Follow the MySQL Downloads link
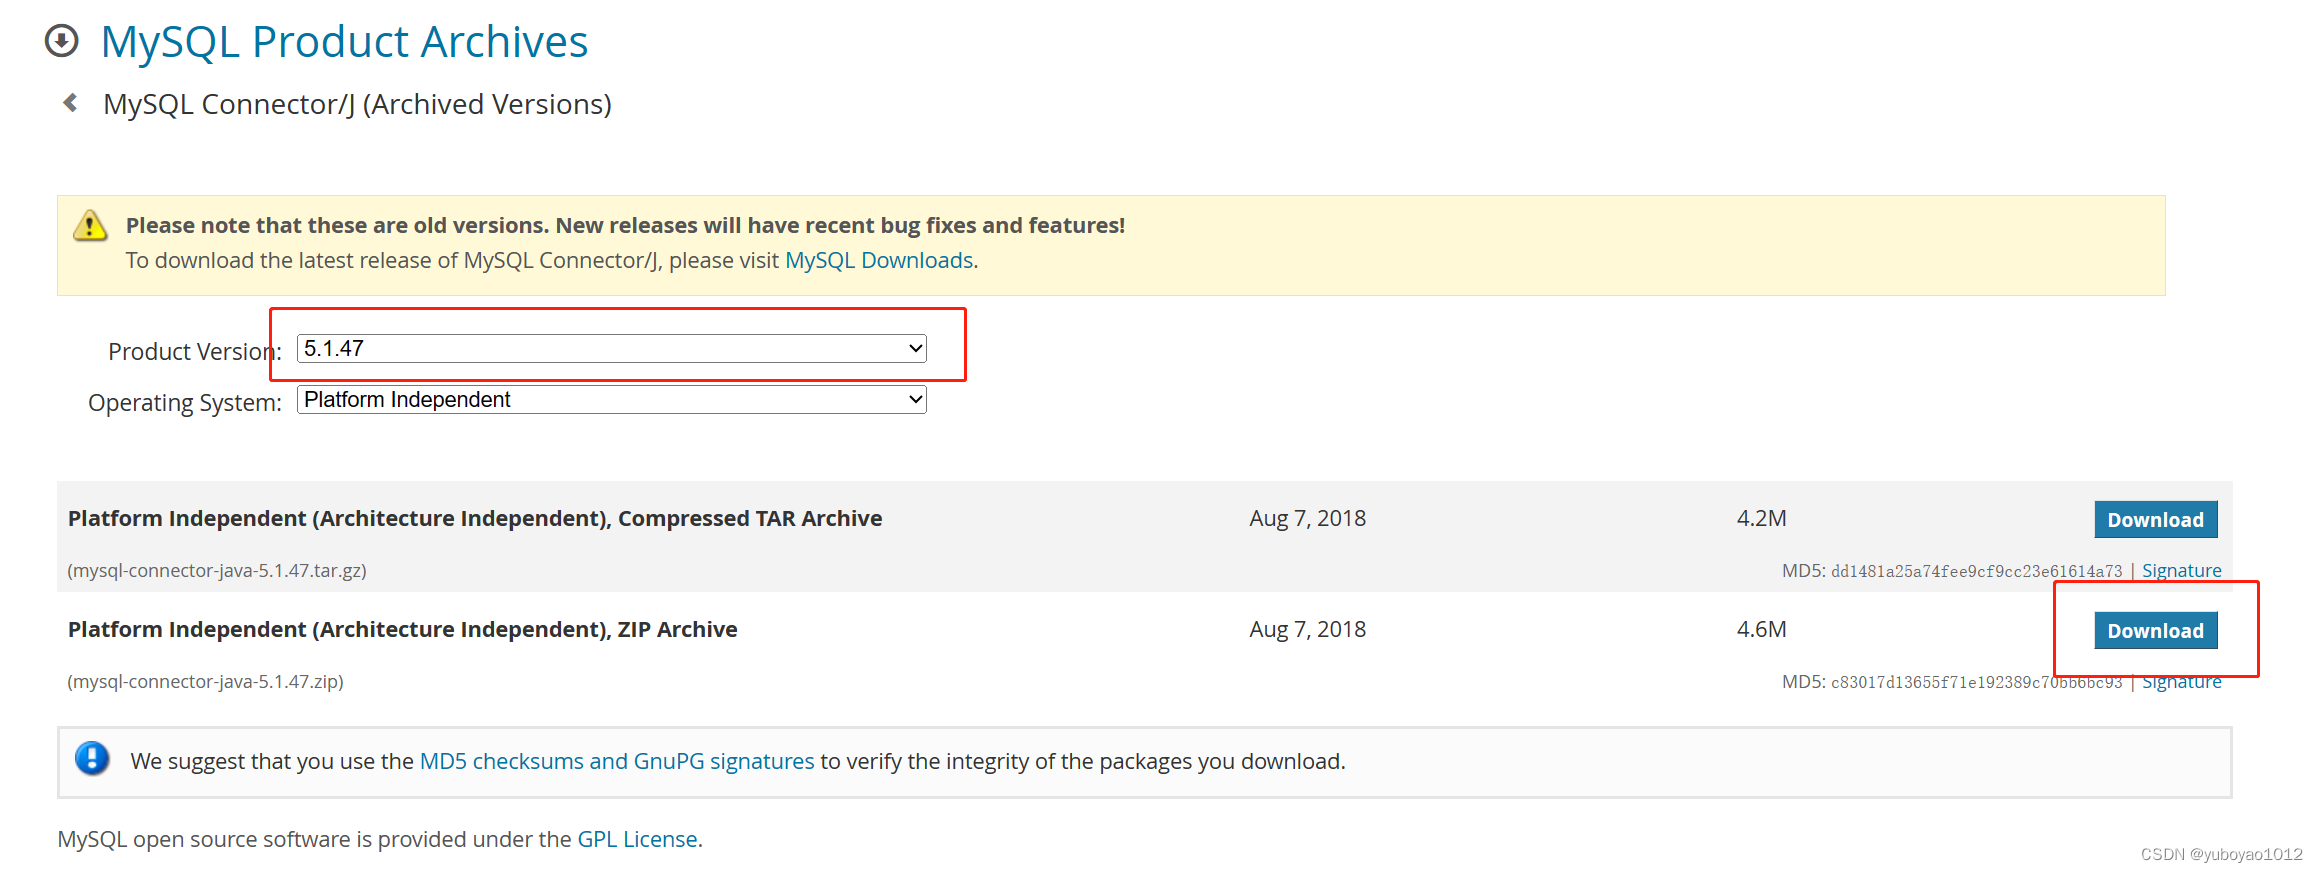2318x873 pixels. tap(879, 260)
